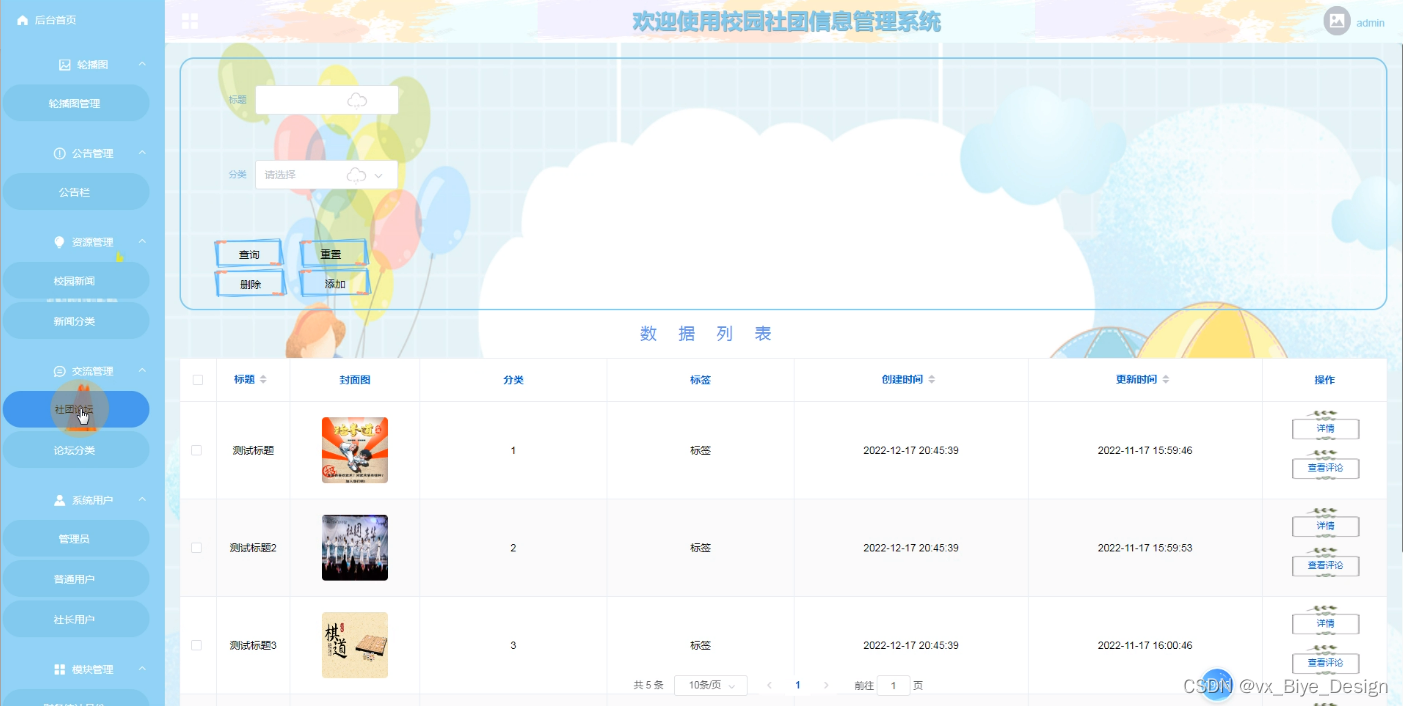Click the bulb icon next to 资源管理
1403x706 pixels.
click(x=59, y=242)
